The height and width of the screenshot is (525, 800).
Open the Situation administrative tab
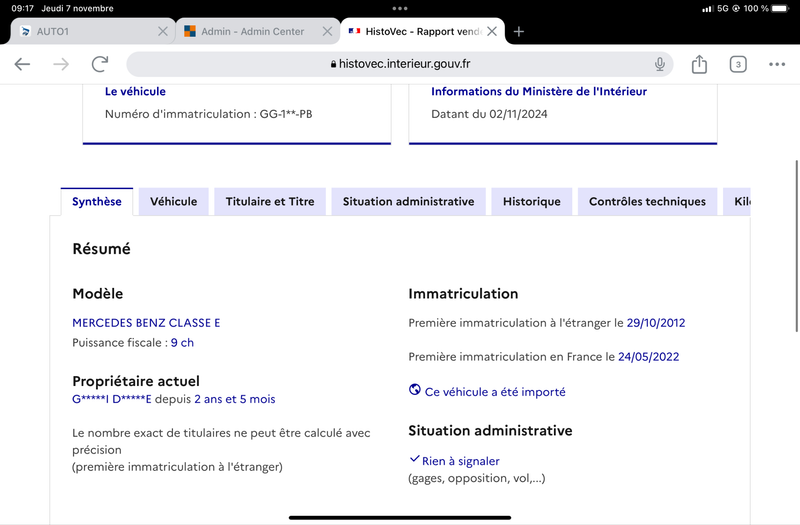(409, 202)
